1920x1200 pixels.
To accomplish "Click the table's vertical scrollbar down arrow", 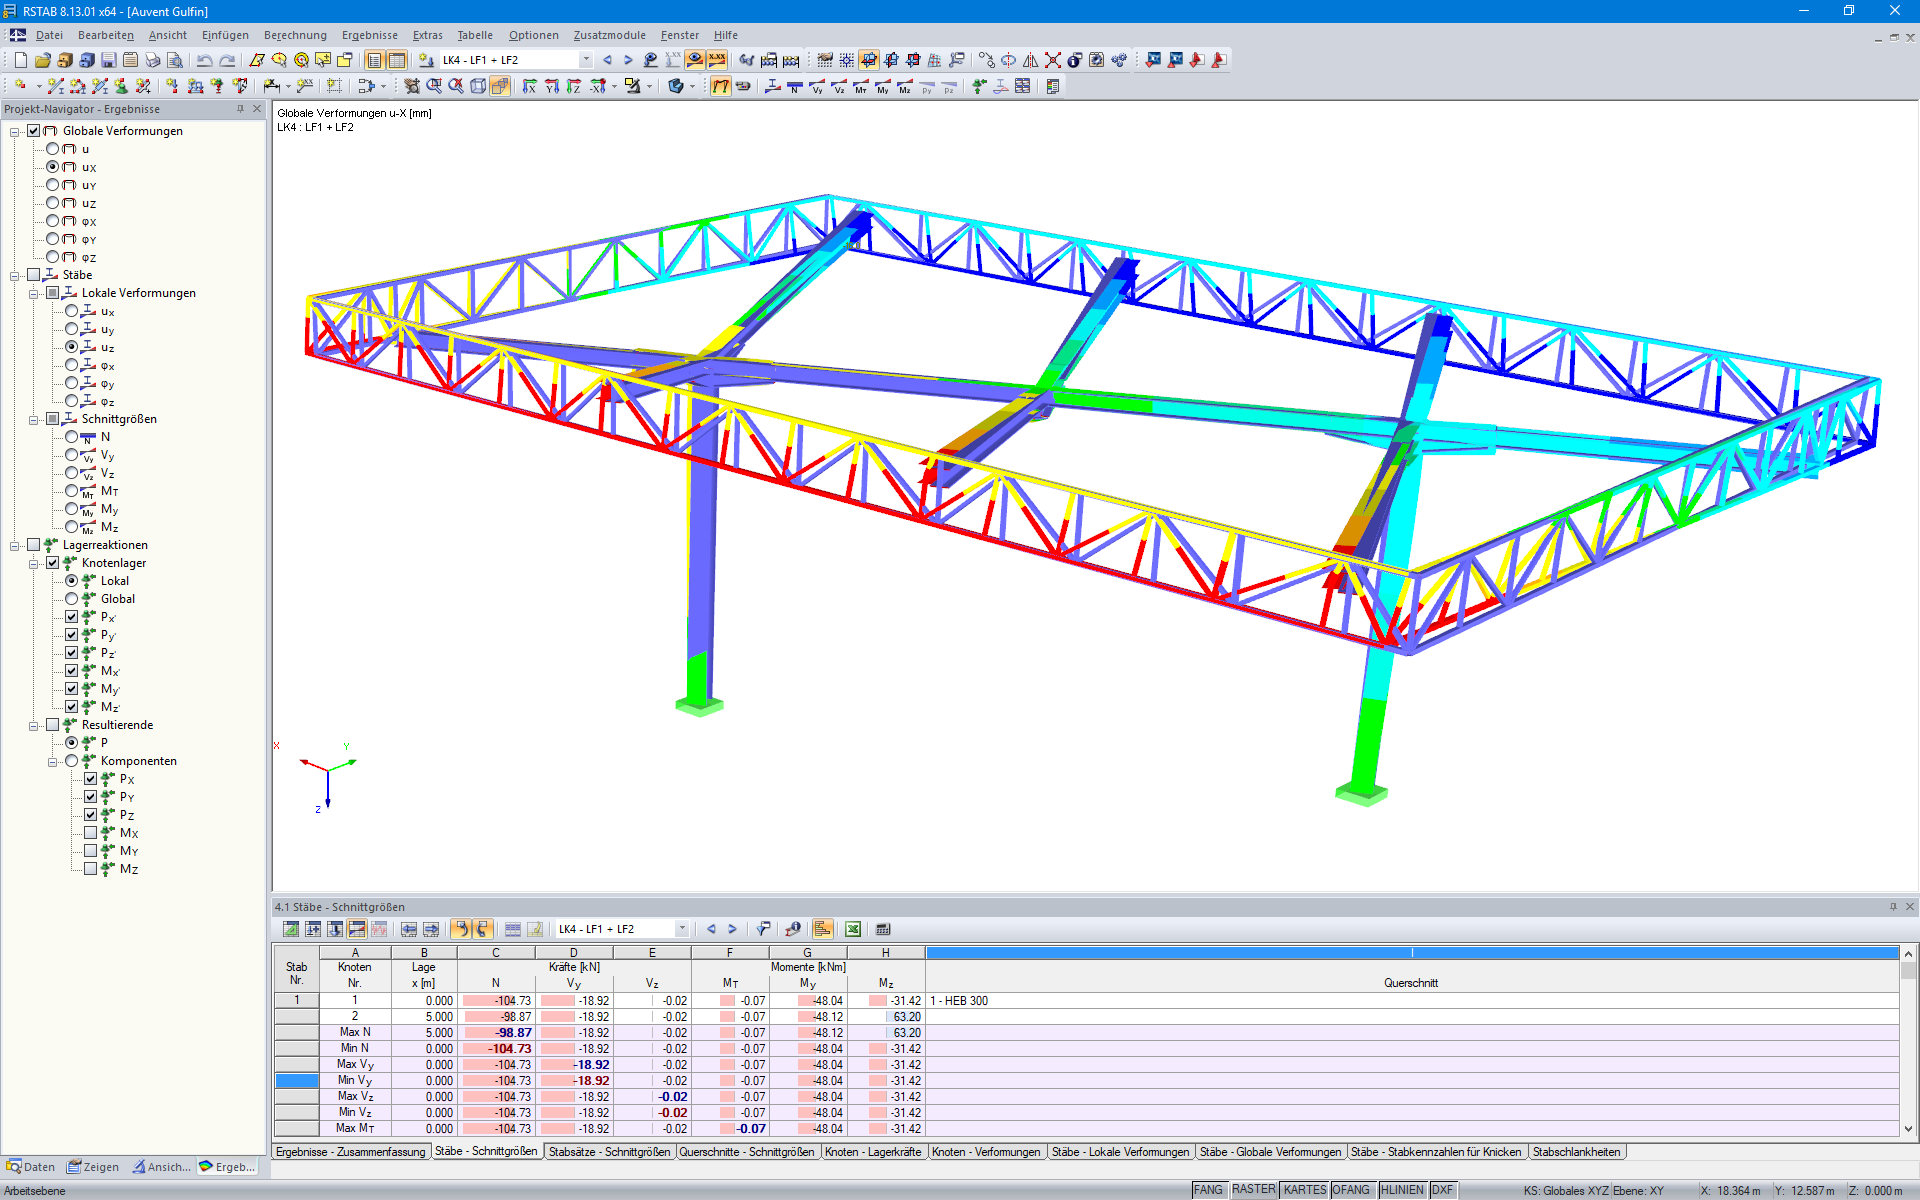I will point(1908,1129).
